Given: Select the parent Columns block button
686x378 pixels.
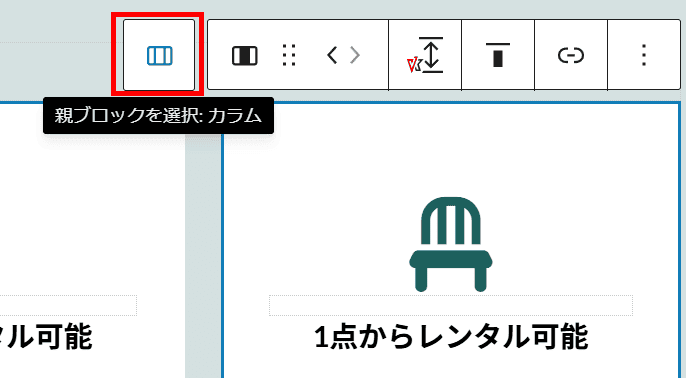Looking at the screenshot, I should [159, 55].
